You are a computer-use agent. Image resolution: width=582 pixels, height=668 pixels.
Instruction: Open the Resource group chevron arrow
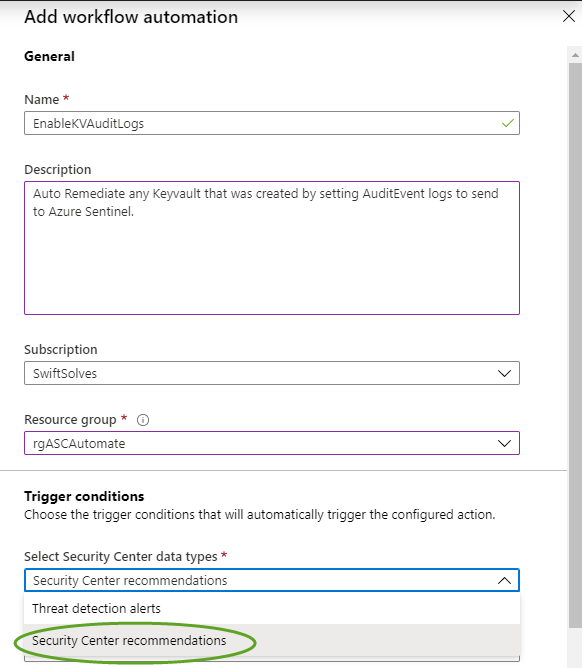504,443
